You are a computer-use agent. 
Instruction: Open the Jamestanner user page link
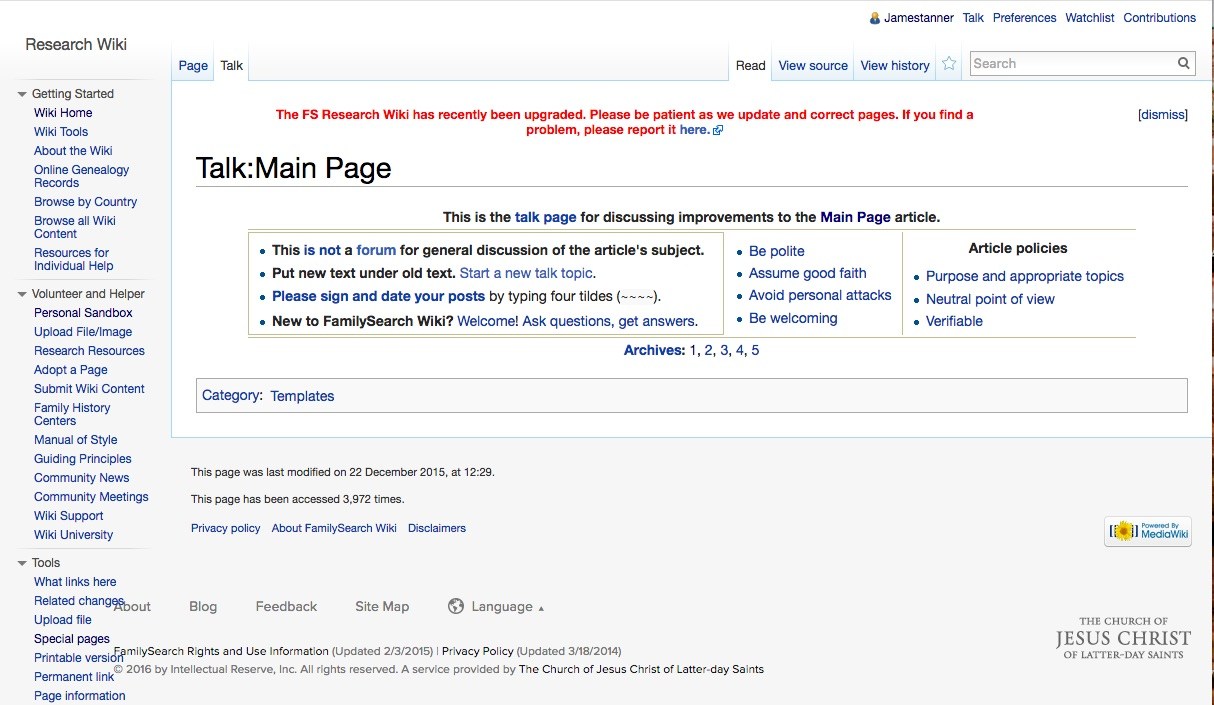(919, 18)
